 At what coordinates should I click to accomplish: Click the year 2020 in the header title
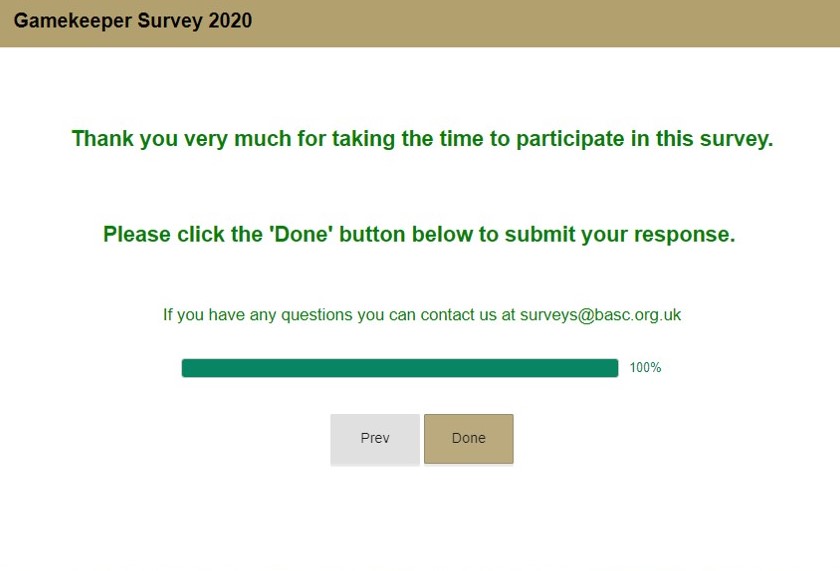pyautogui.click(x=230, y=21)
